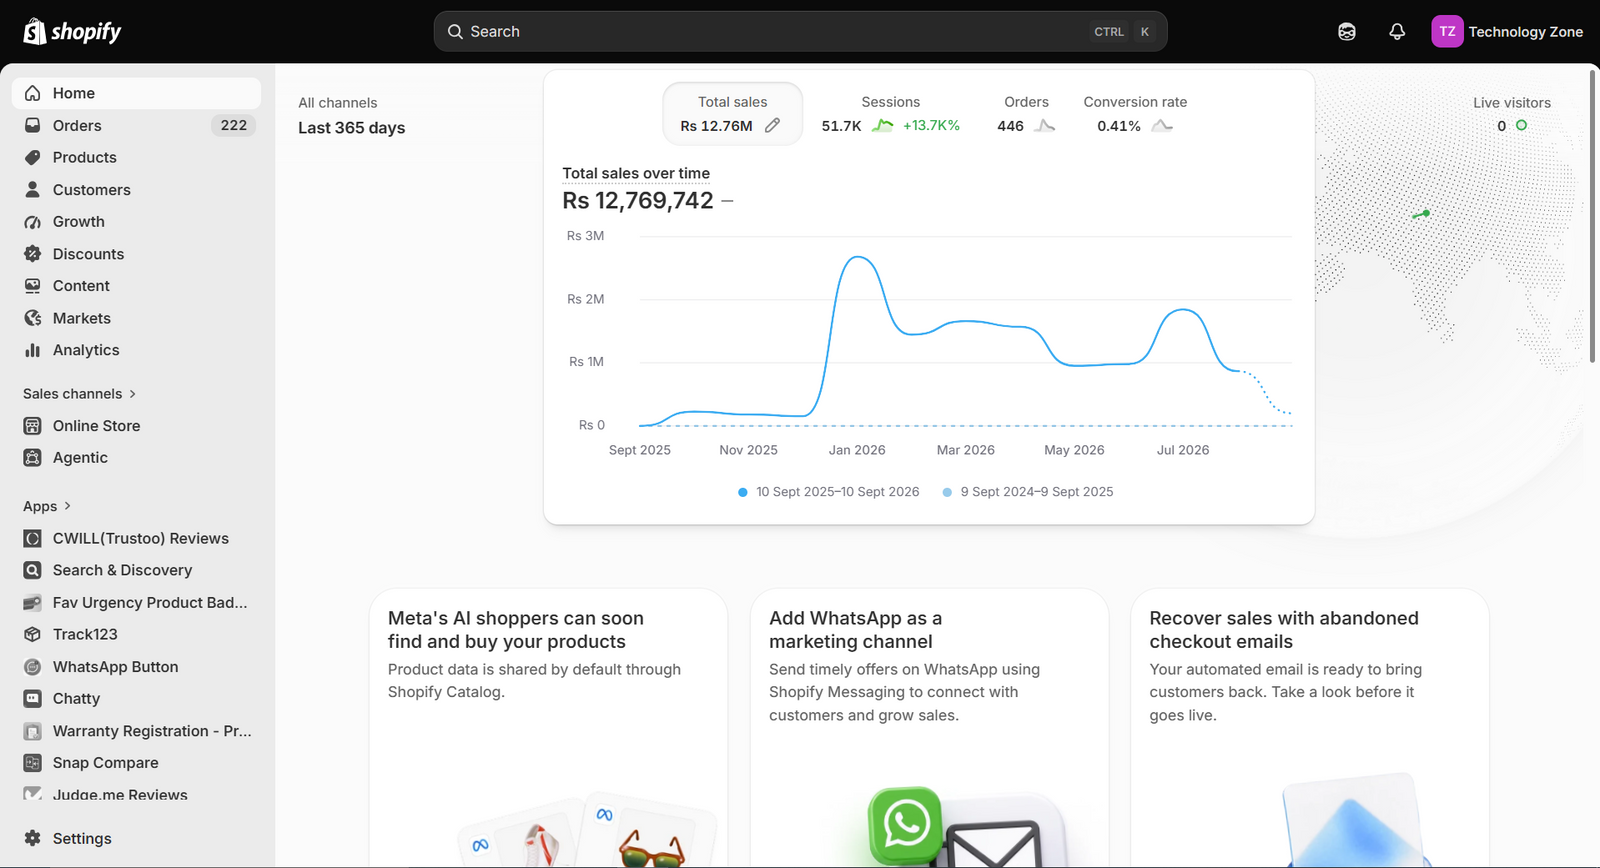Open Settings in the sidebar
Screen dimensions: 1600x868
tap(136, 838)
